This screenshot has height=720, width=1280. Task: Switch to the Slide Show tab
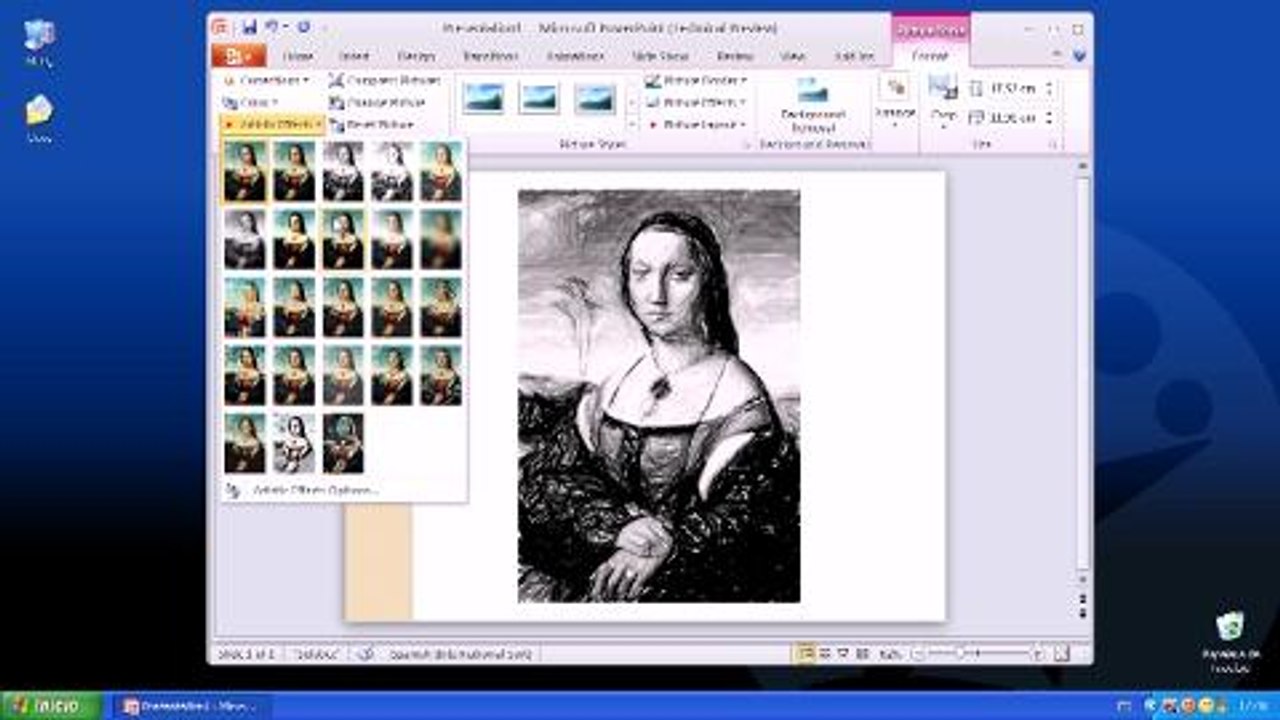pyautogui.click(x=660, y=57)
